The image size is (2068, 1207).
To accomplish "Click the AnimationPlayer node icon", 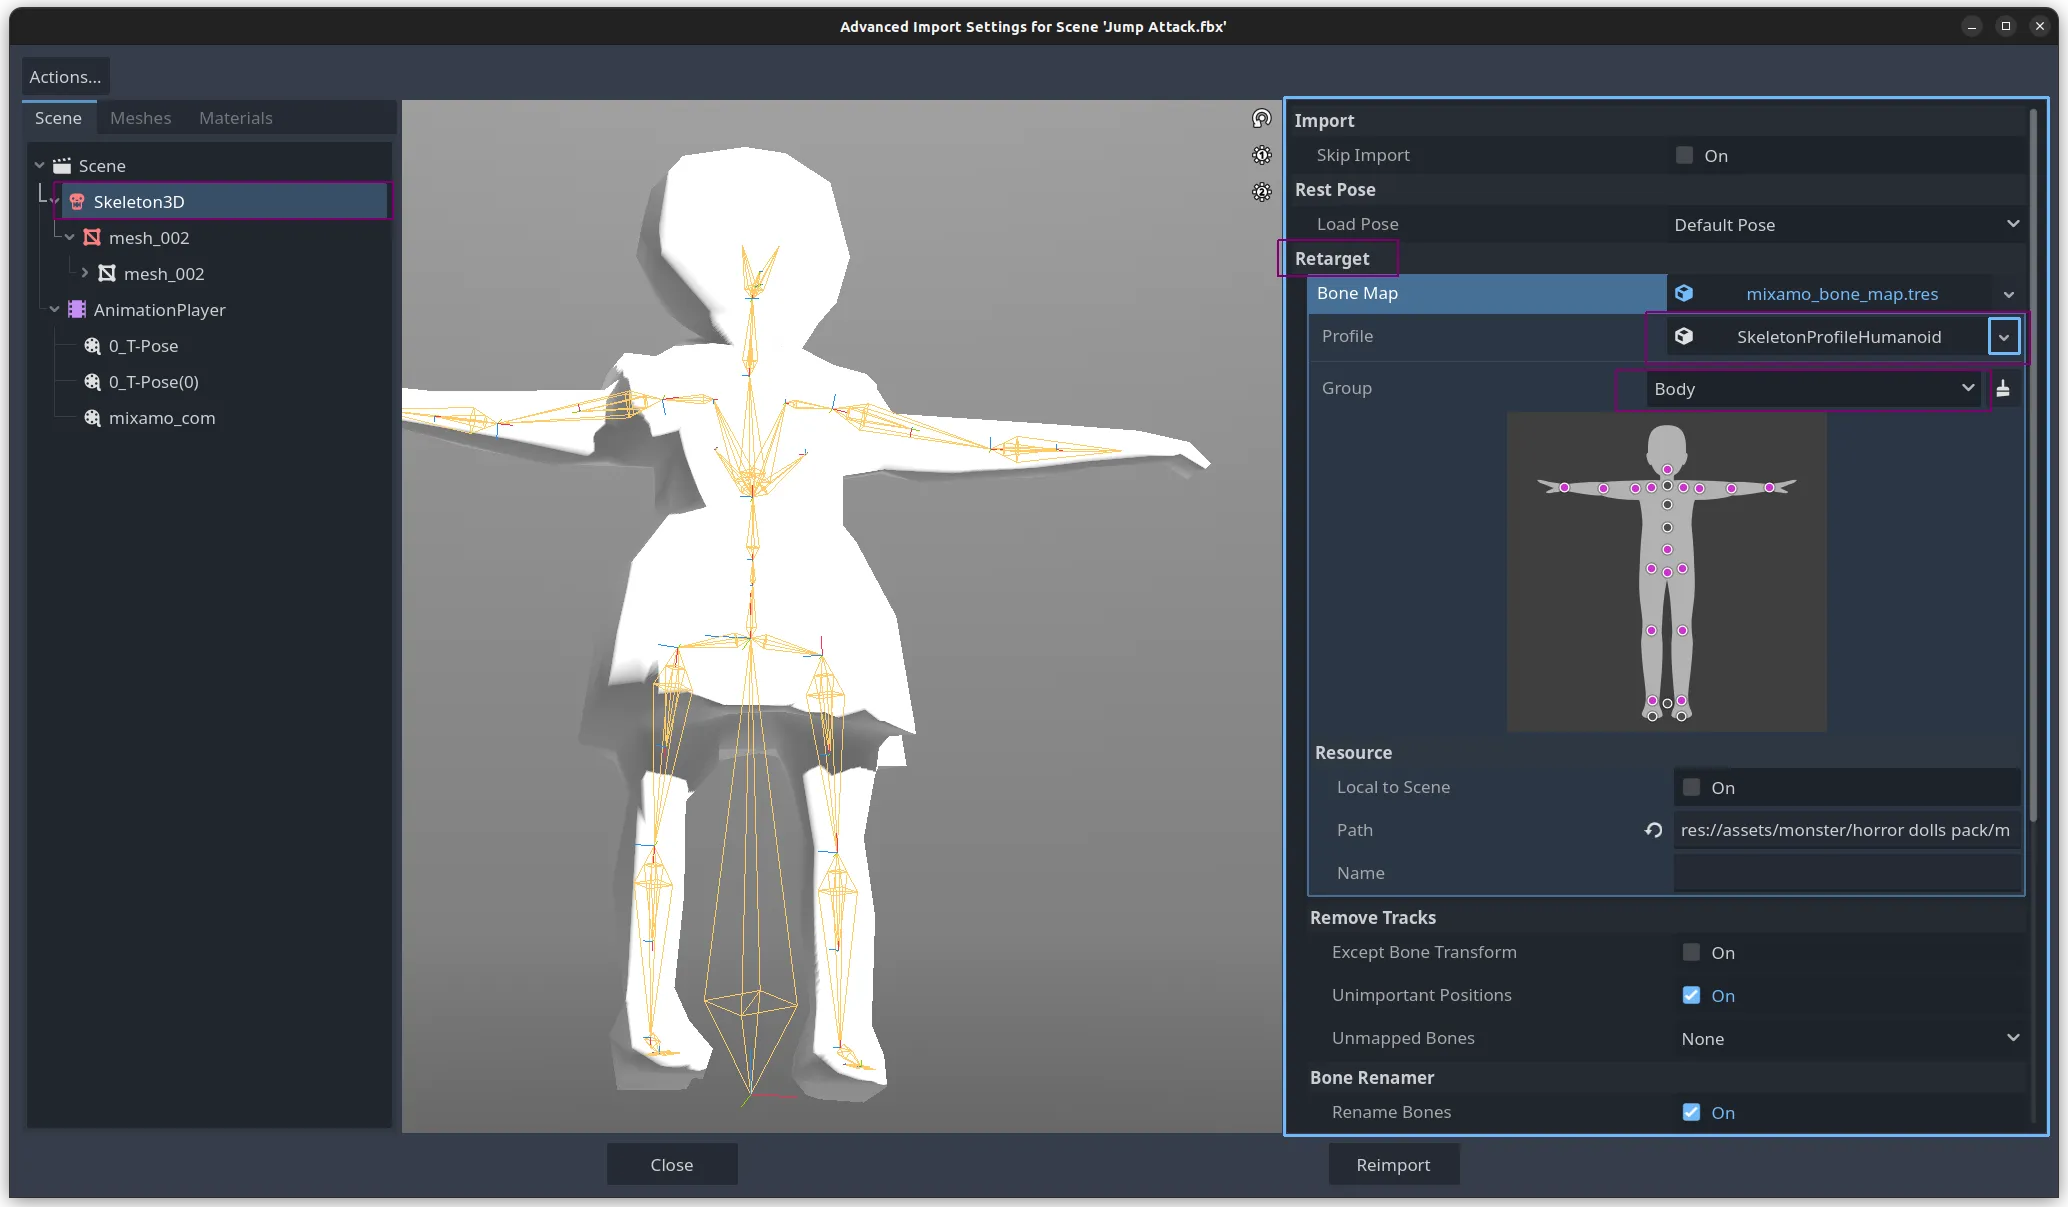I will point(77,310).
